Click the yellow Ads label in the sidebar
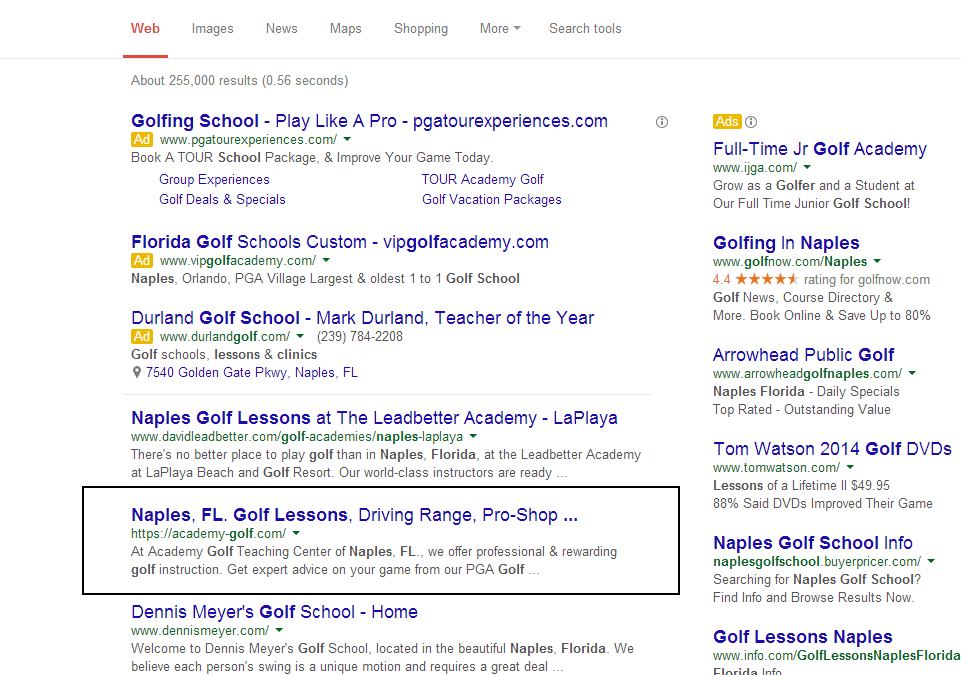Image resolution: width=961 pixels, height=675 pixels. tap(727, 121)
